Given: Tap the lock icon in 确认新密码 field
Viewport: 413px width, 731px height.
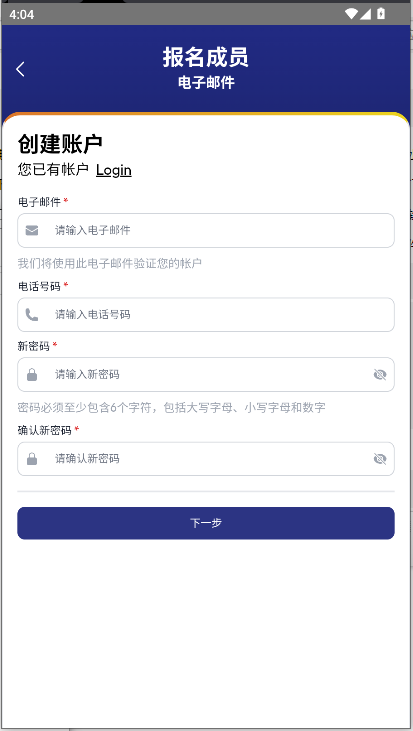Looking at the screenshot, I should coord(32,459).
